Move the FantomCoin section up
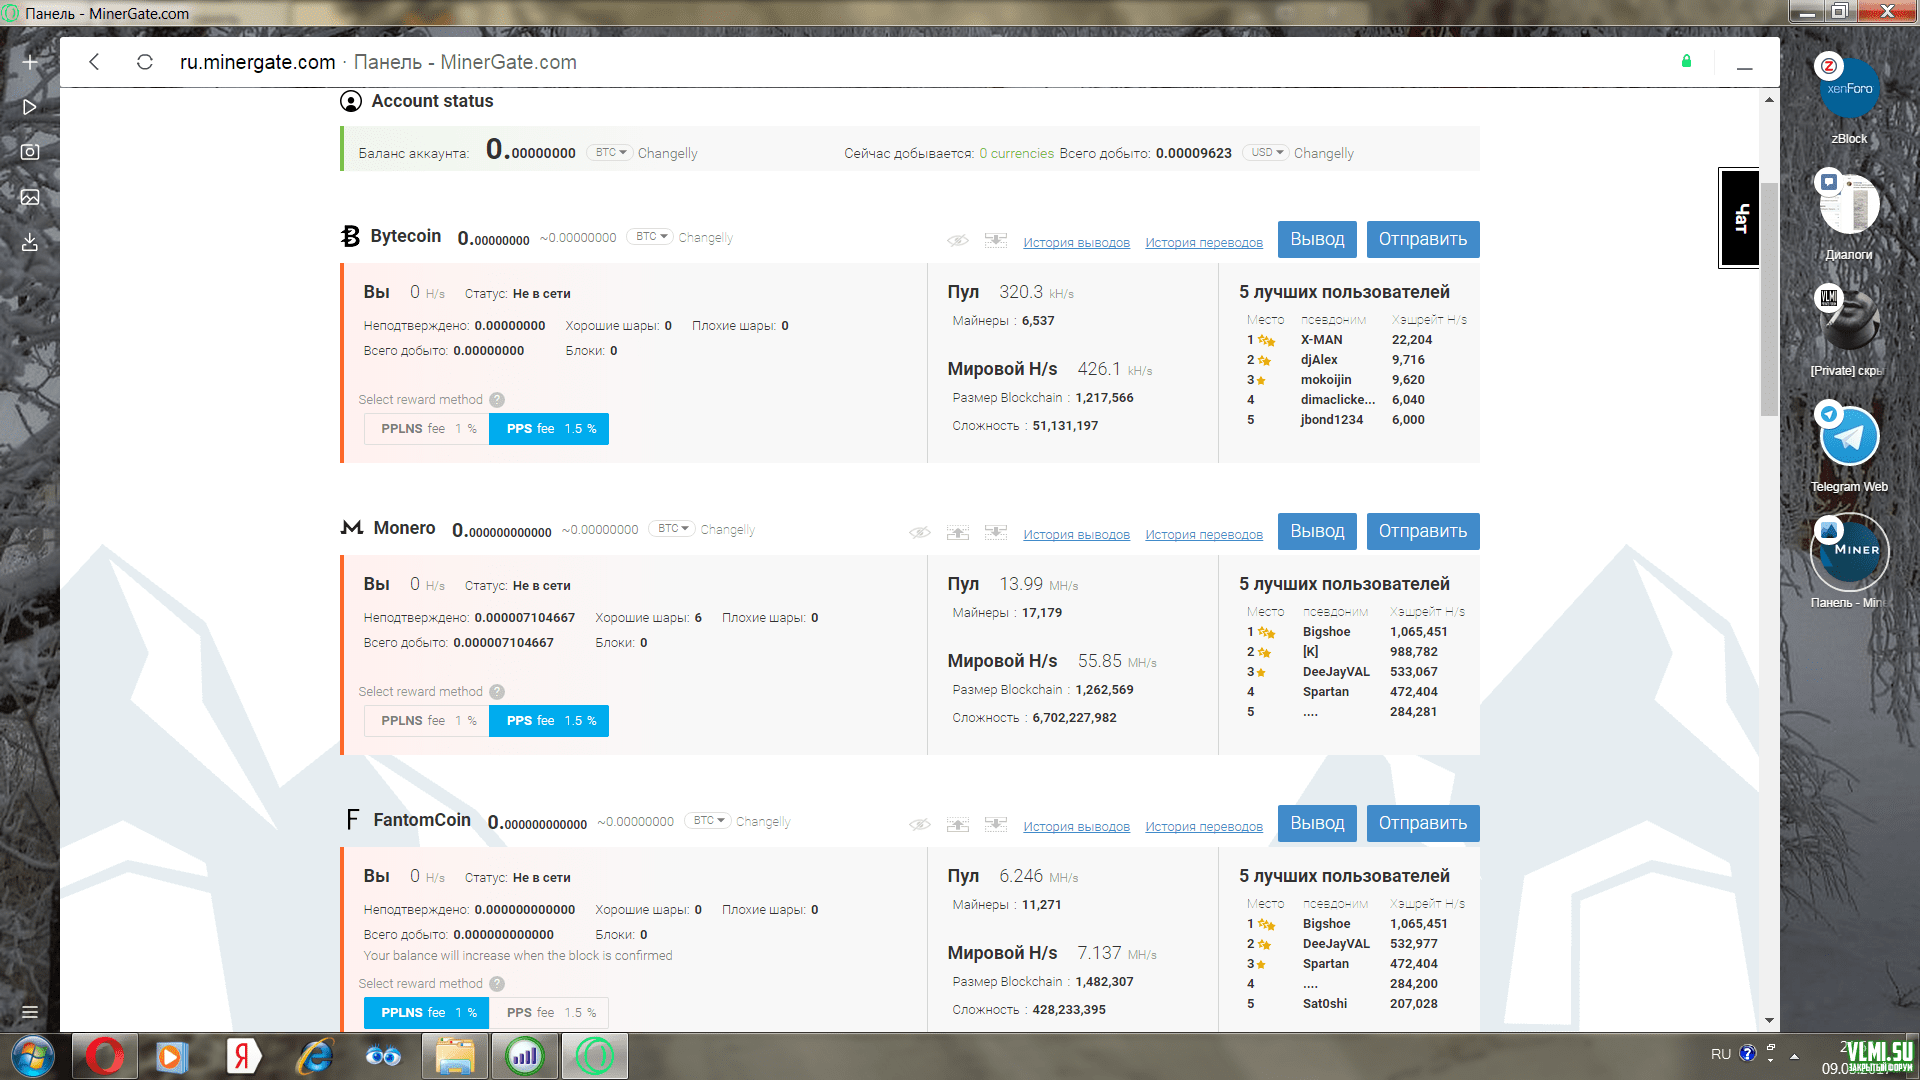The width and height of the screenshot is (1920, 1080). 958,824
